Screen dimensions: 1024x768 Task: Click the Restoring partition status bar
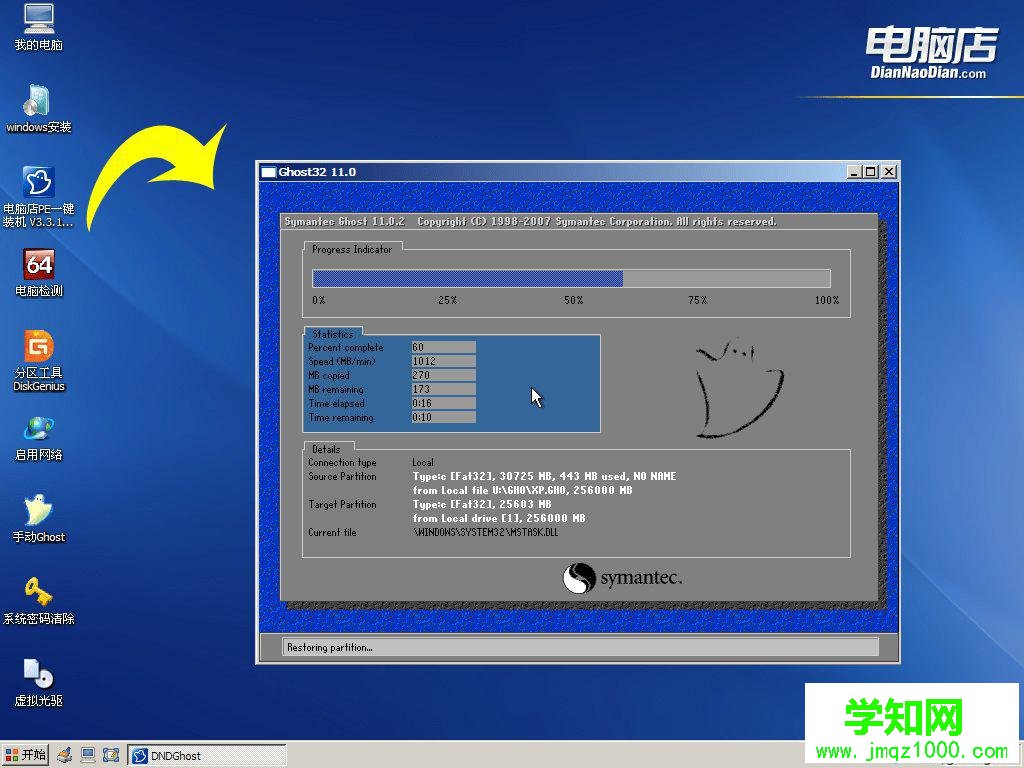click(581, 647)
